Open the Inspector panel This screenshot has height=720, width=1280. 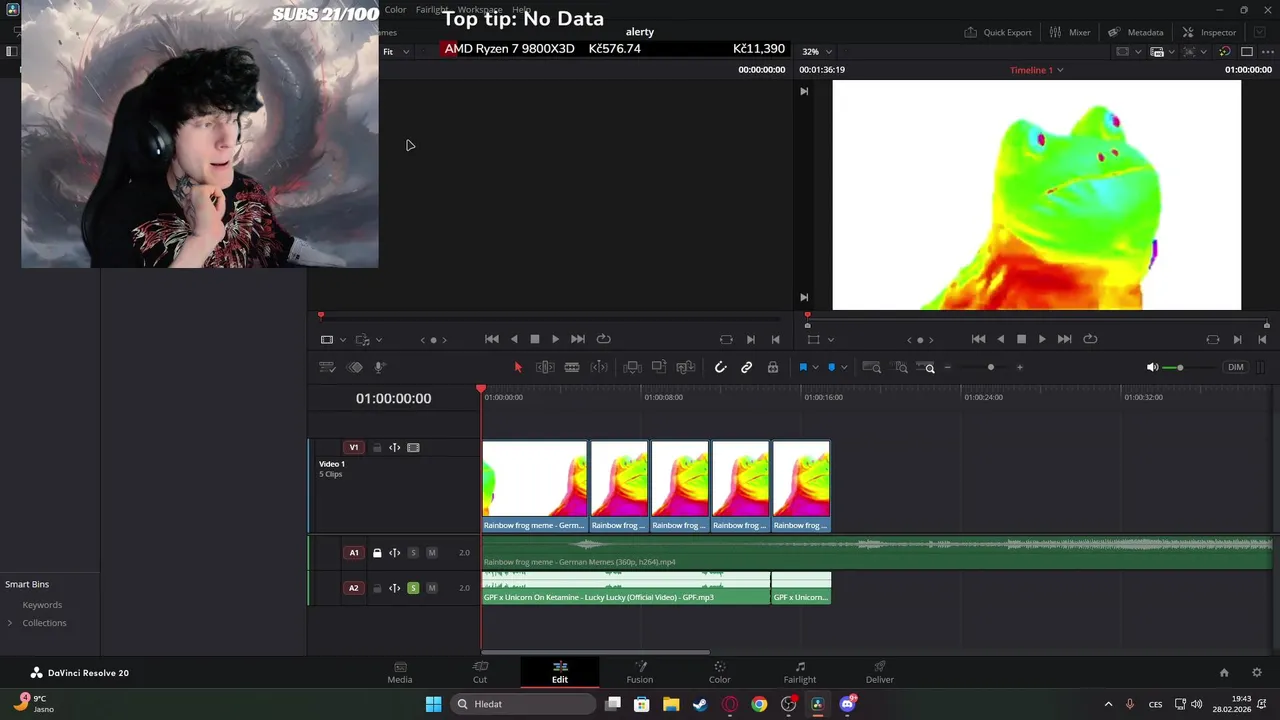[1209, 32]
